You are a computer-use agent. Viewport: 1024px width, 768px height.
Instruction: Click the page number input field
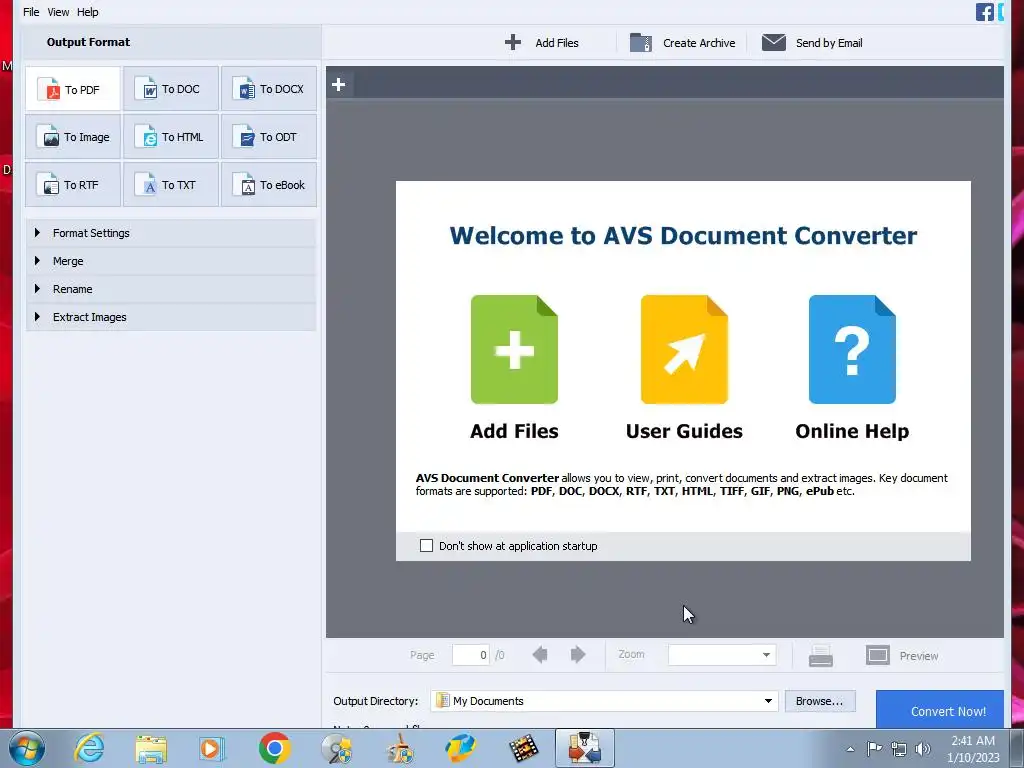coord(470,655)
